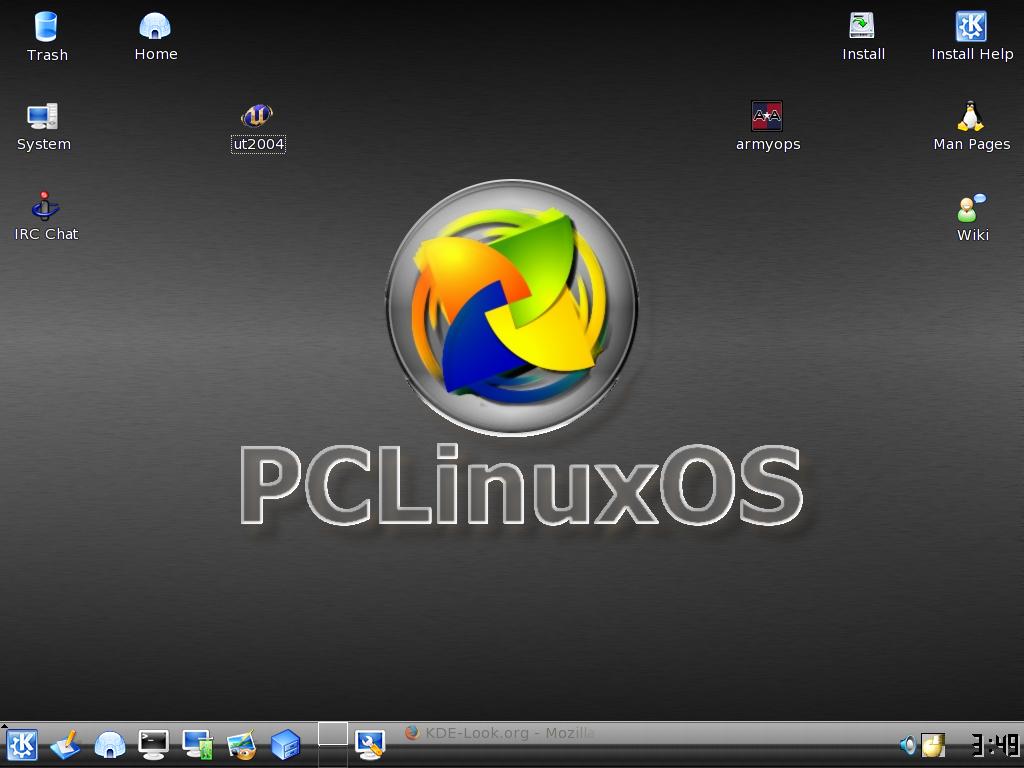
Task: Open the blue file cabinet icon in the panel
Action: point(285,744)
